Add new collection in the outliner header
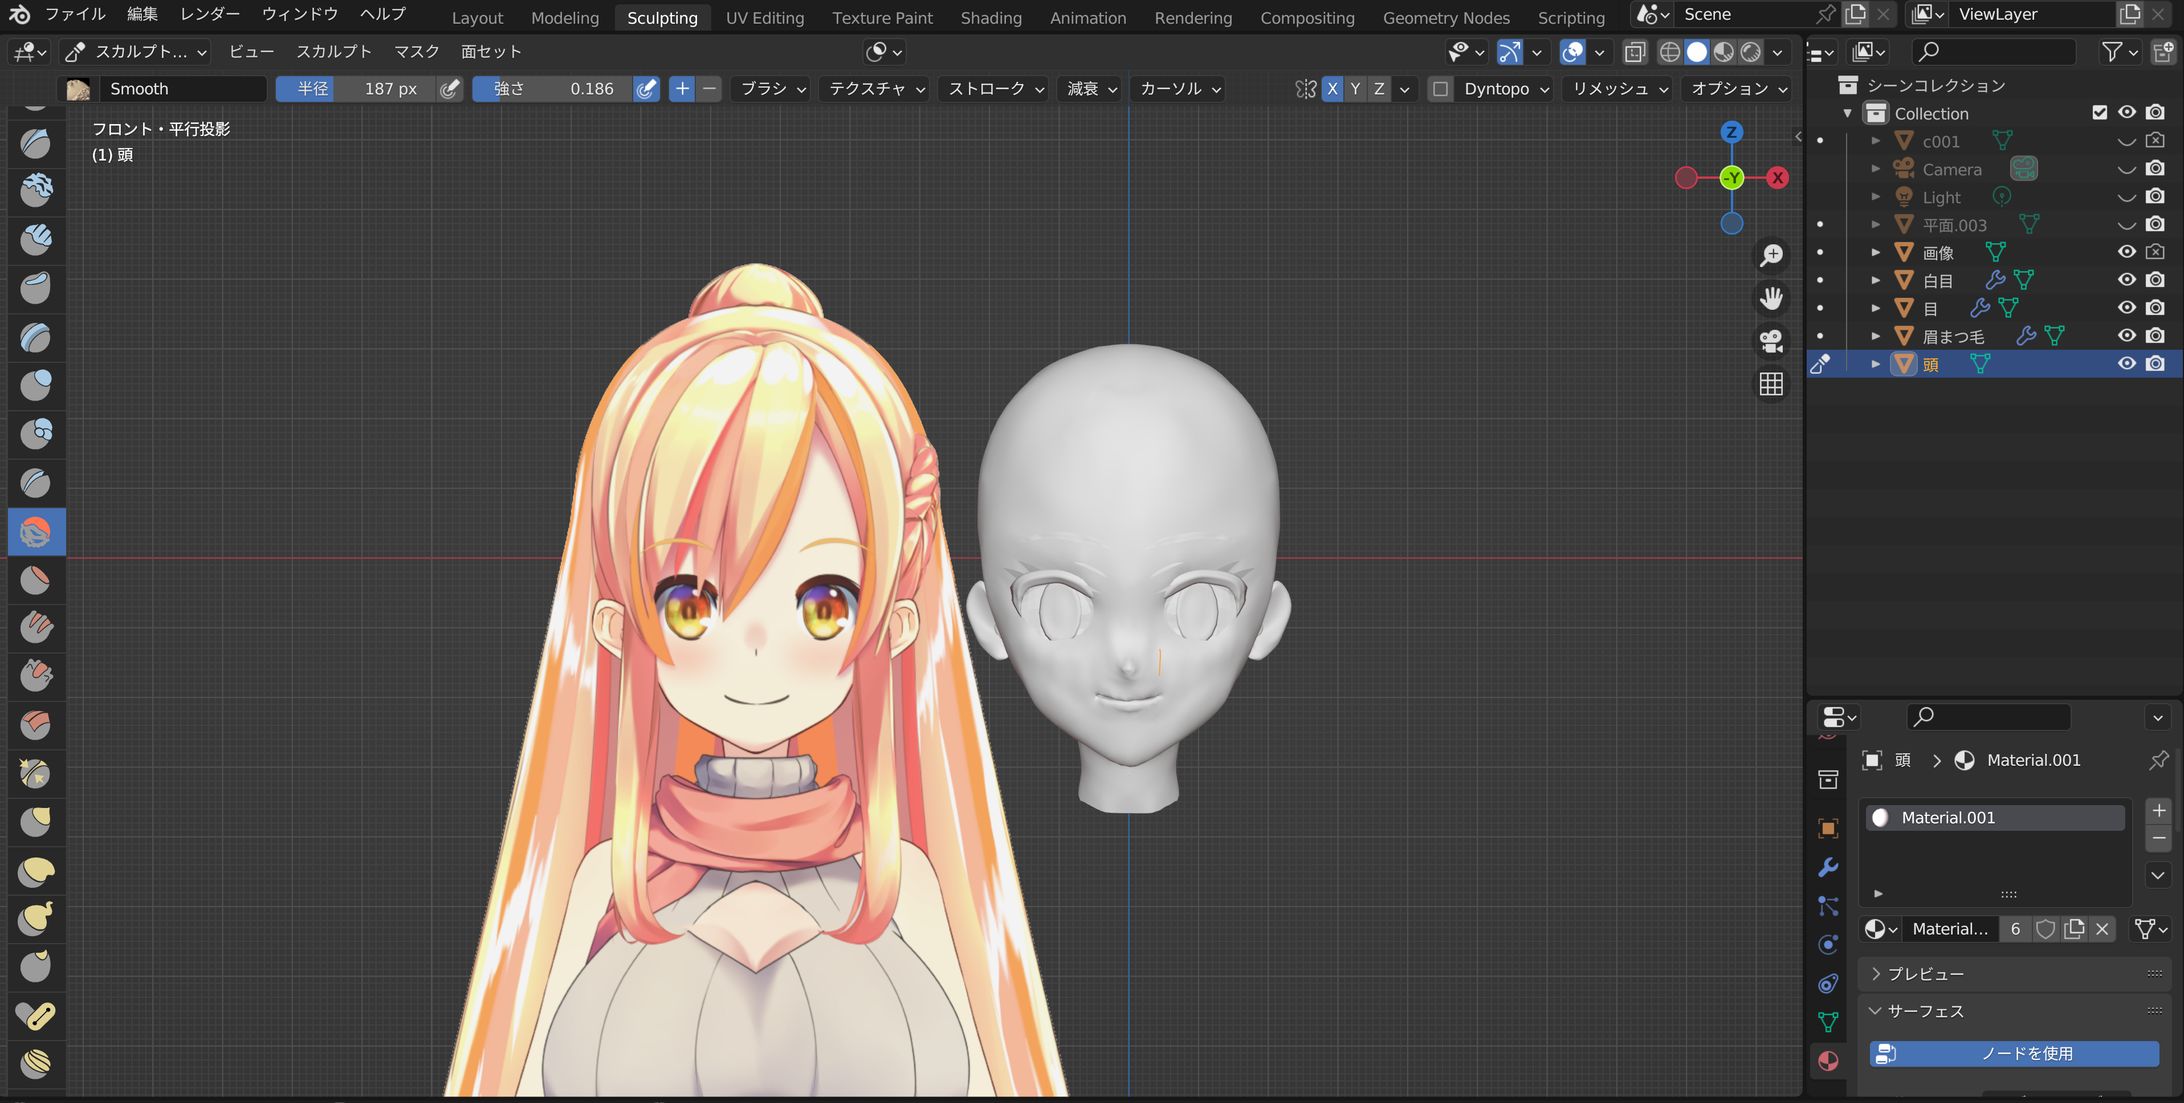2184x1103 pixels. 2164,51
